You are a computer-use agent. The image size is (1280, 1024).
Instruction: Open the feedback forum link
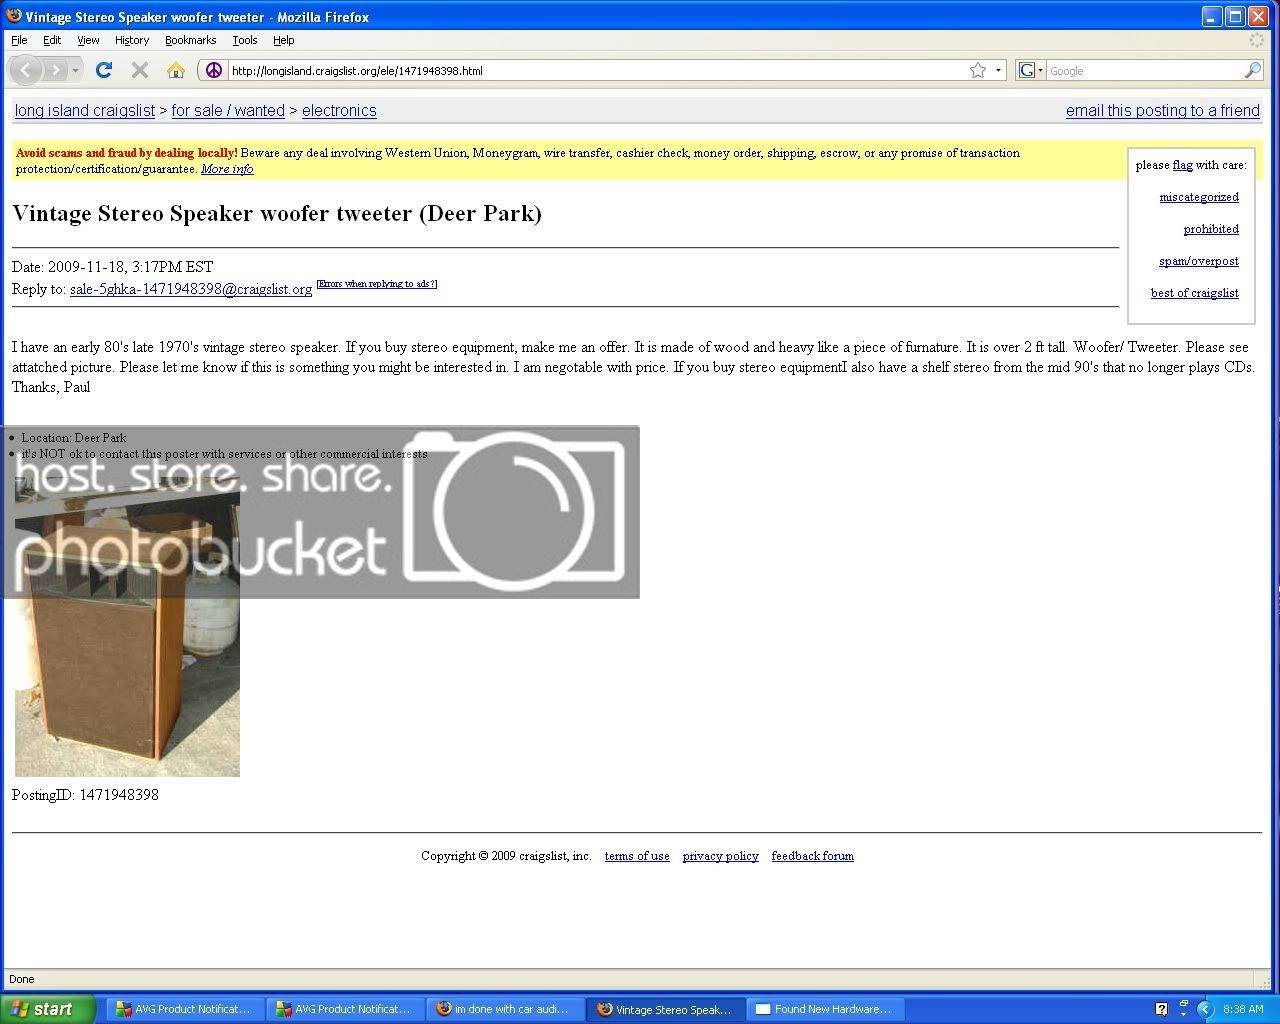[813, 856]
